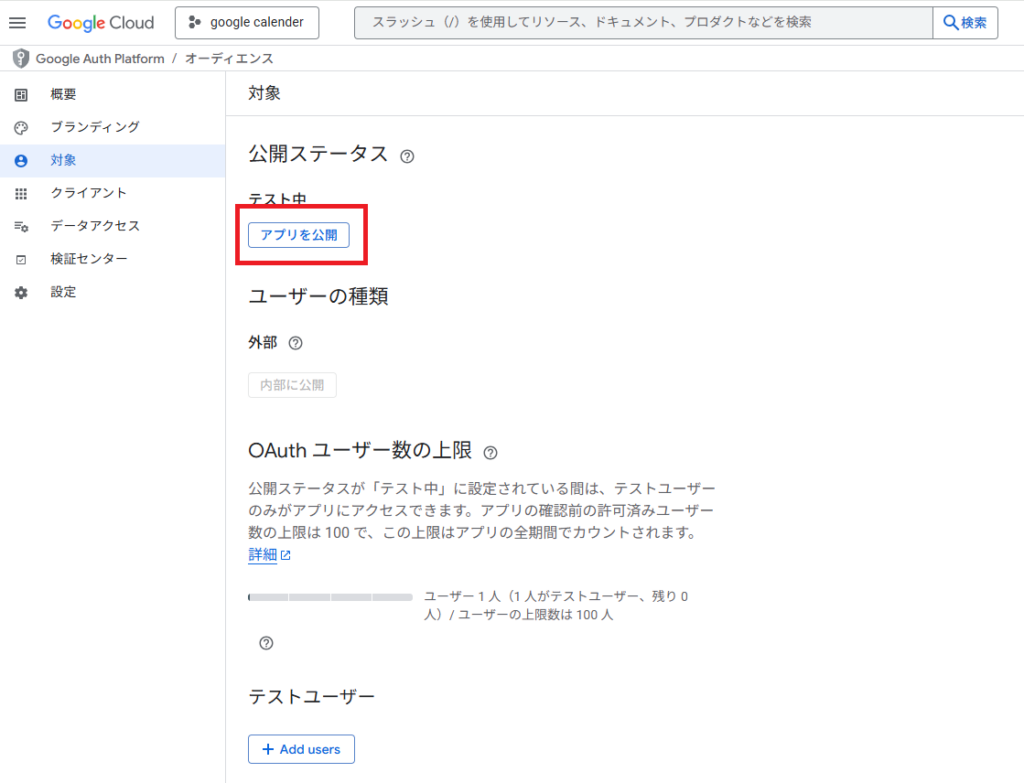Open the hamburger navigation menu

(17, 22)
